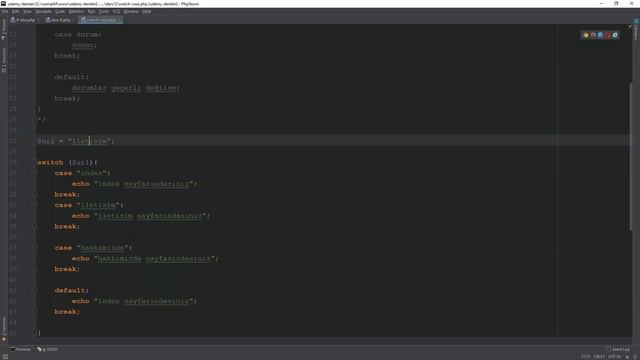
Task: Click the PhpStorm app icon in title bar
Action: (x=3, y=4)
